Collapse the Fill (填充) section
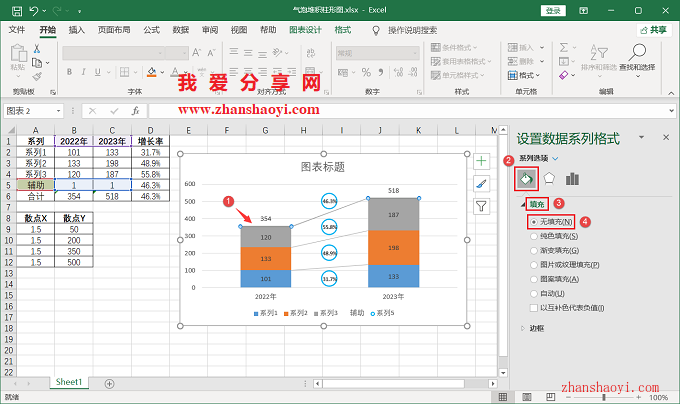The height and width of the screenshot is (404, 680). tap(523, 204)
